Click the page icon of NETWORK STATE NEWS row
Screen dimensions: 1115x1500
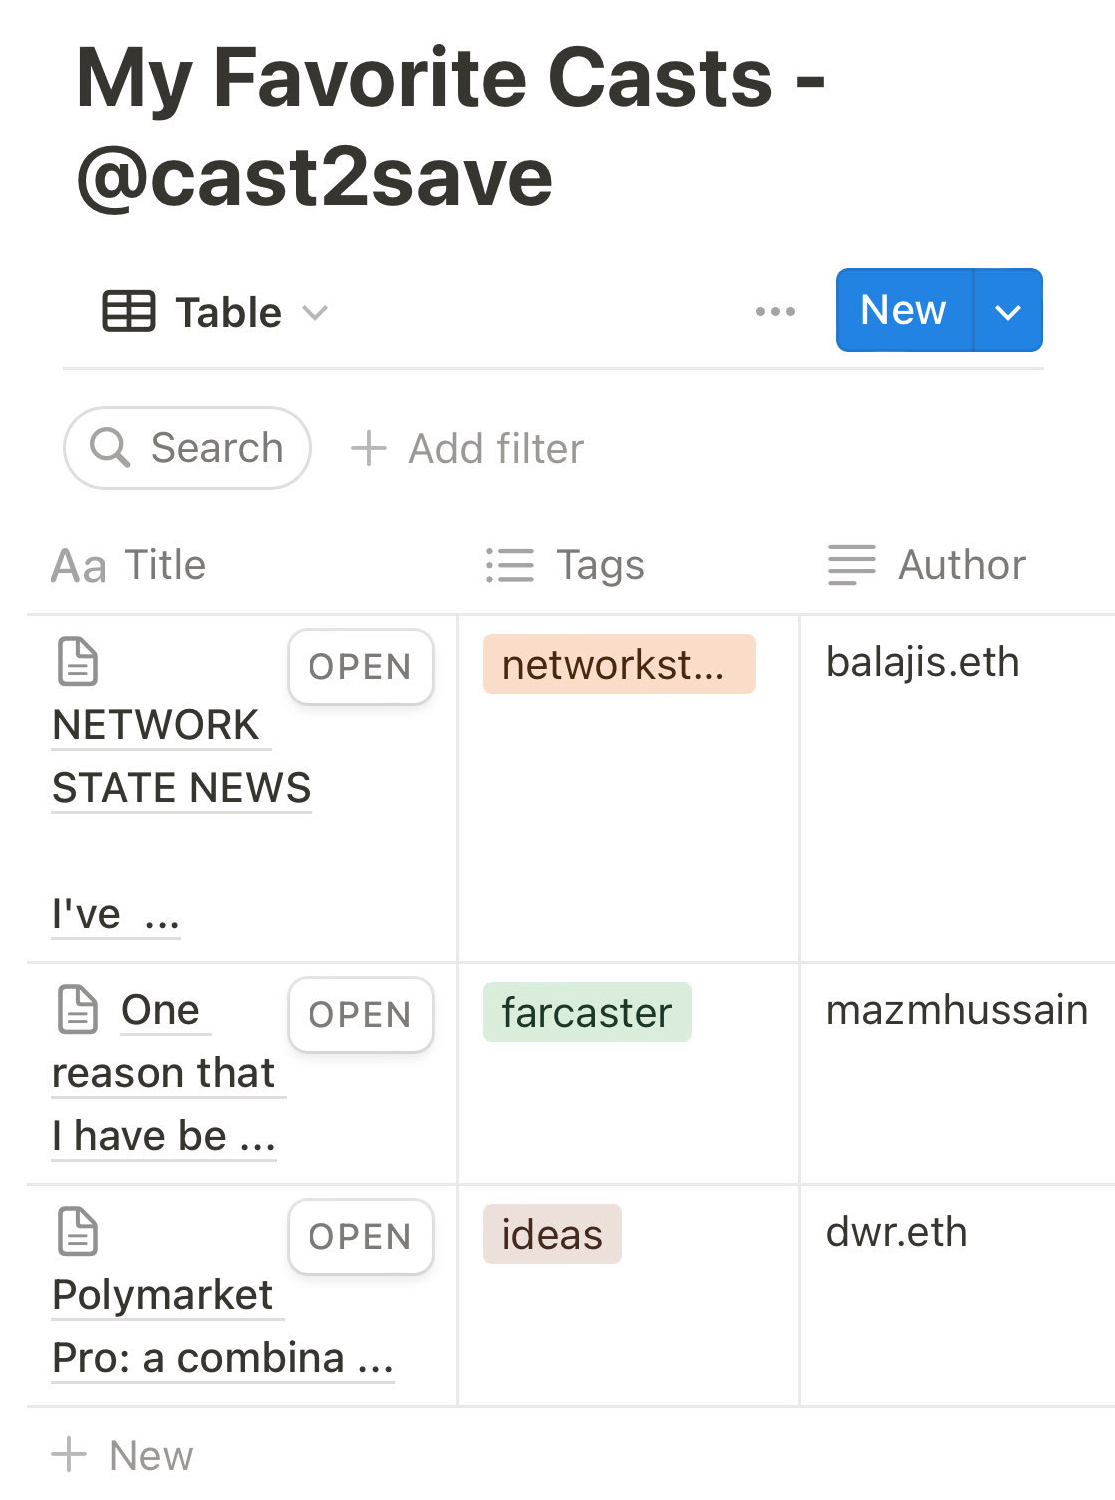[78, 662]
